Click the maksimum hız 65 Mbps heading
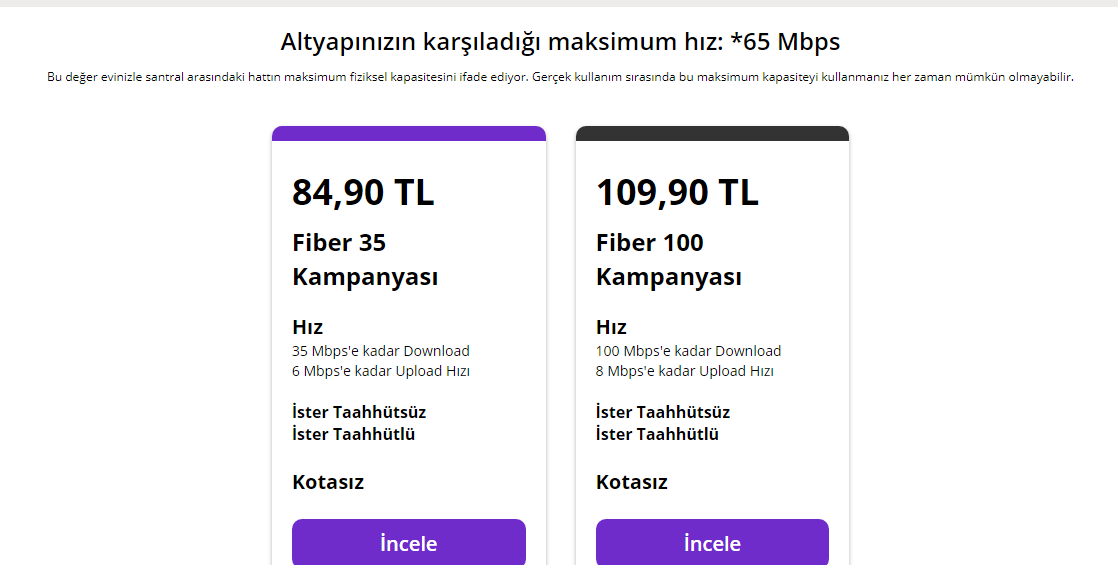Image resolution: width=1118 pixels, height=565 pixels. (560, 42)
